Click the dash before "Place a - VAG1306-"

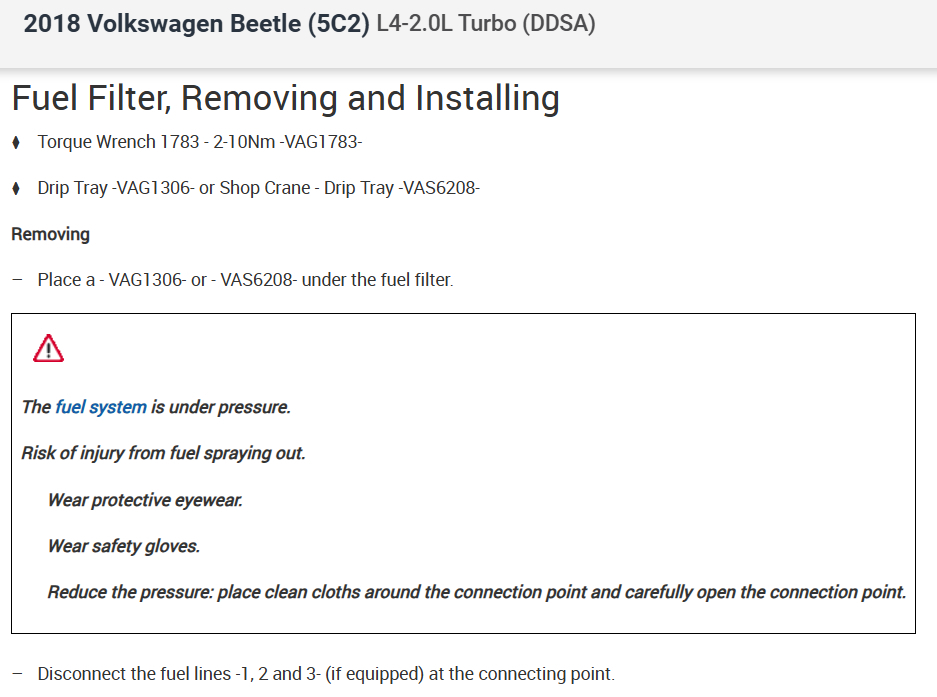pyautogui.click(x=17, y=280)
